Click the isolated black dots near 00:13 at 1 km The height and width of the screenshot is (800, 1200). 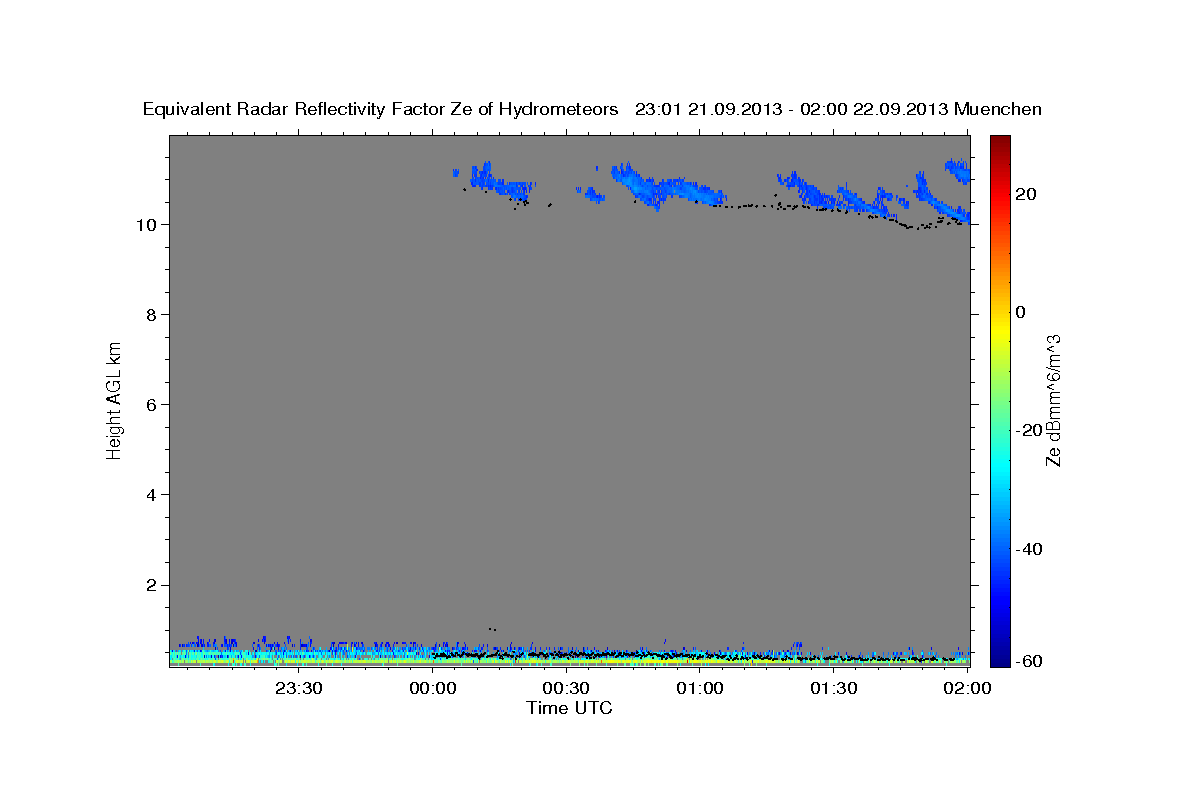tap(492, 629)
